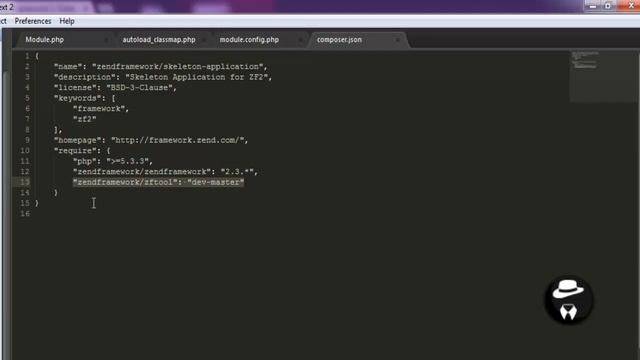The width and height of the screenshot is (640, 360).
Task: Minimize the Sublime Text window
Action: pyautogui.click(x=592, y=6)
